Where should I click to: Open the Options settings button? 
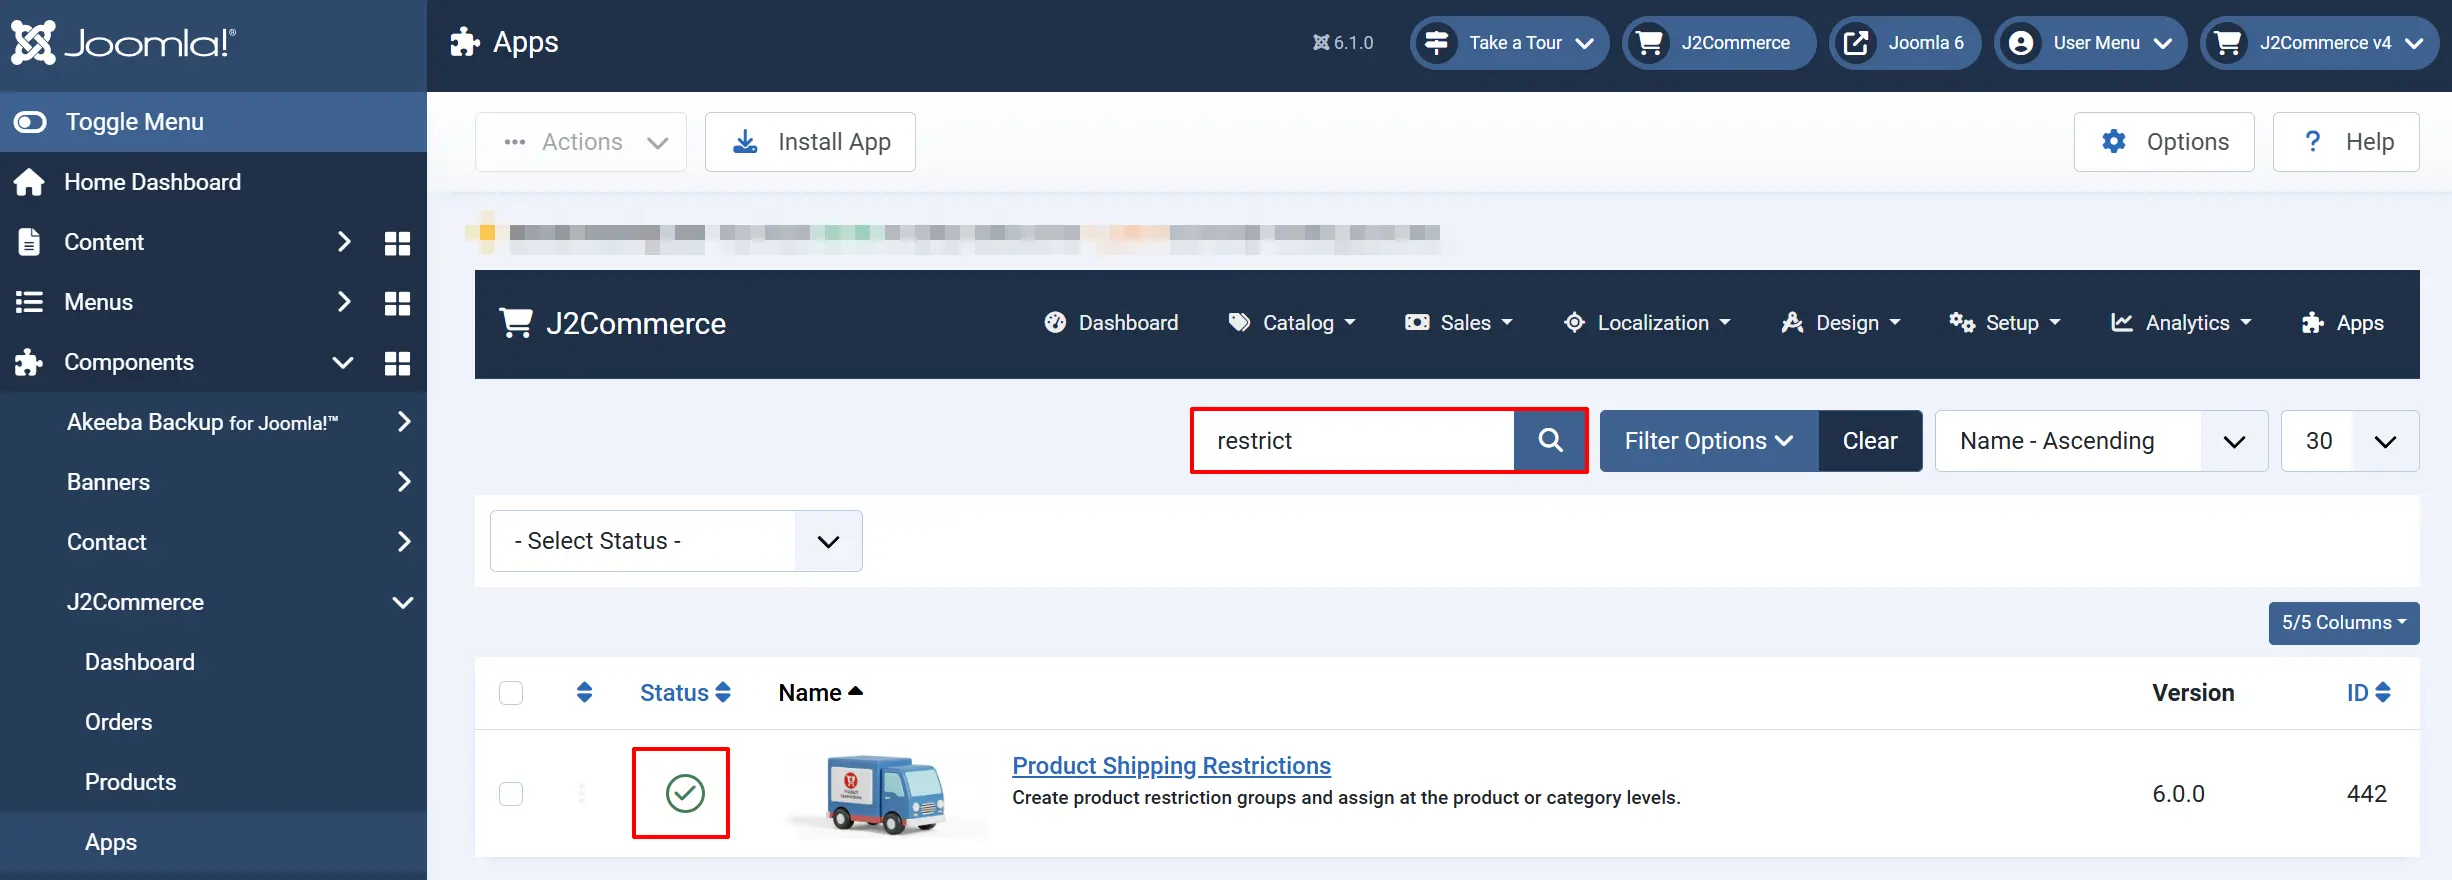pos(2164,142)
